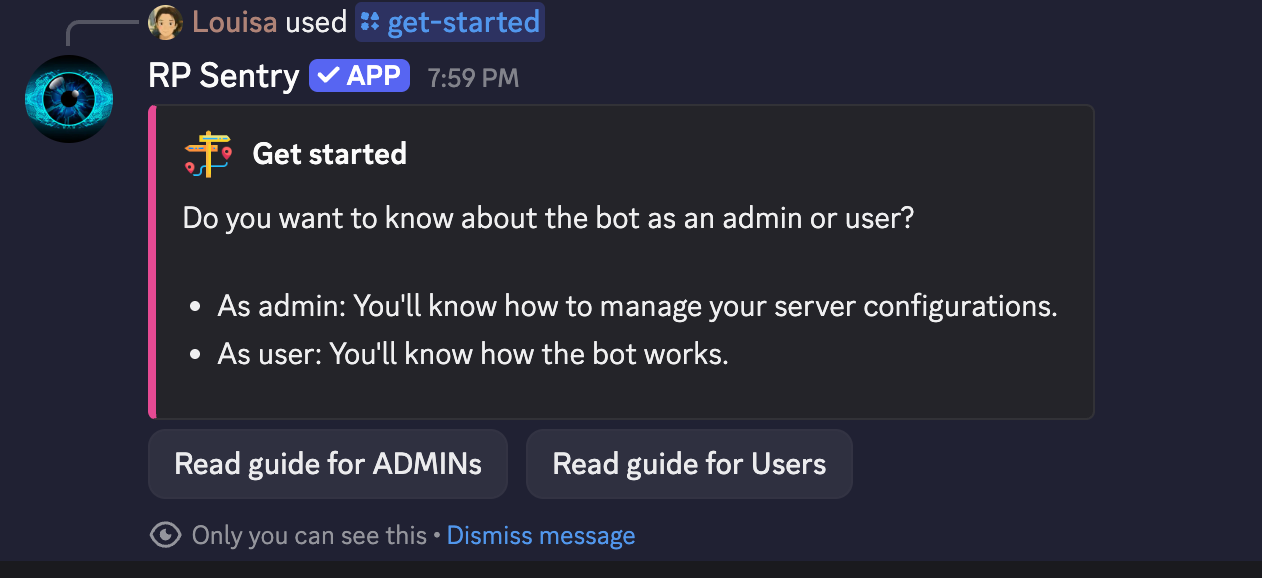This screenshot has width=1262, height=578.
Task: Click the RP Sentry bot name
Action: coord(223,76)
